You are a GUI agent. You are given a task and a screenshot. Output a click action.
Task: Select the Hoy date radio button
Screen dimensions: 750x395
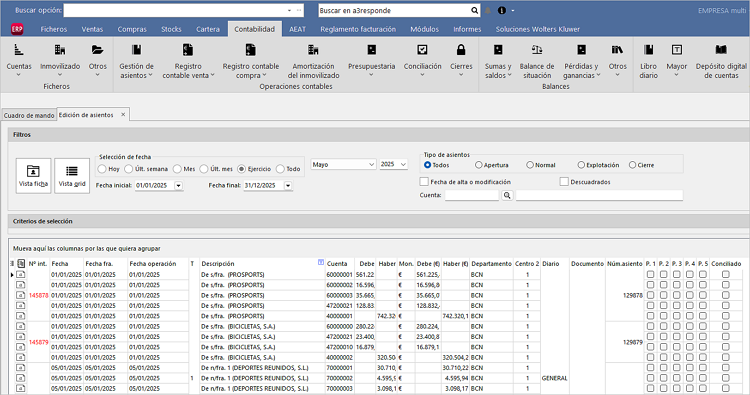tap(102, 169)
